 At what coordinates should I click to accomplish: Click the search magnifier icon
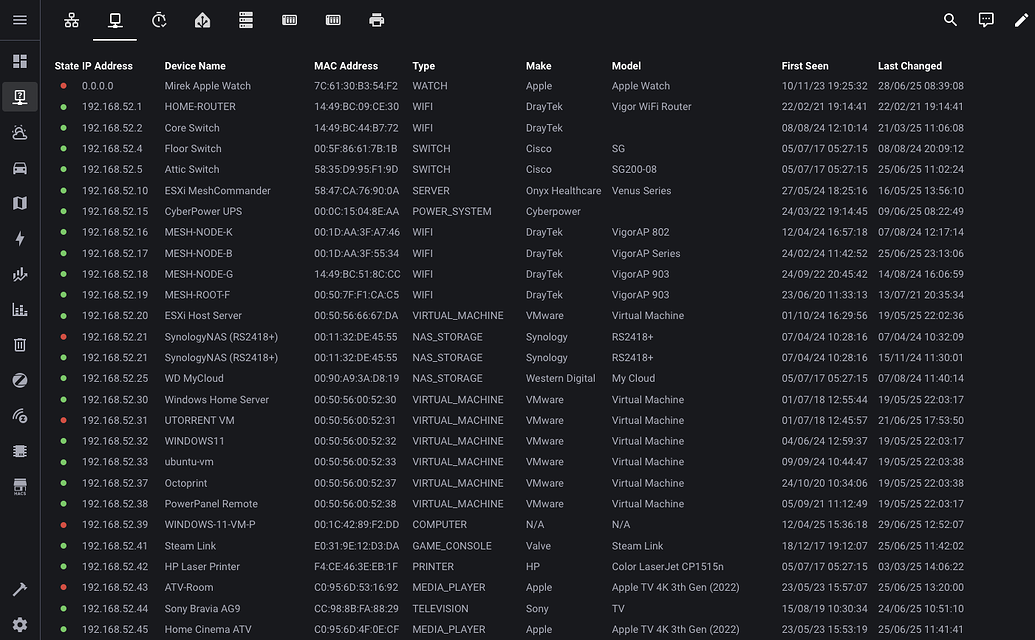click(x=950, y=20)
